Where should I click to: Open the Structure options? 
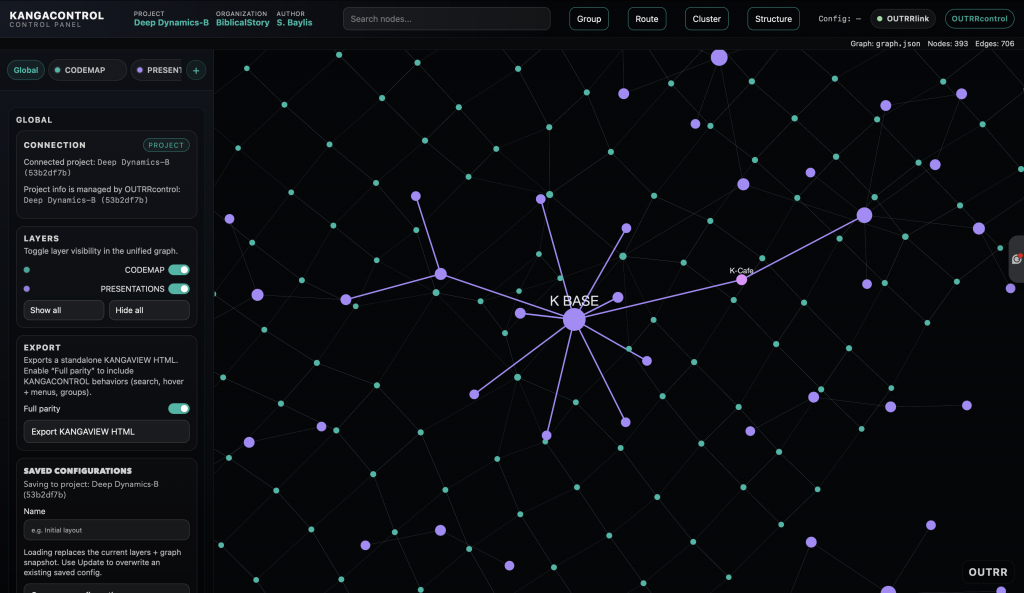pyautogui.click(x=773, y=19)
